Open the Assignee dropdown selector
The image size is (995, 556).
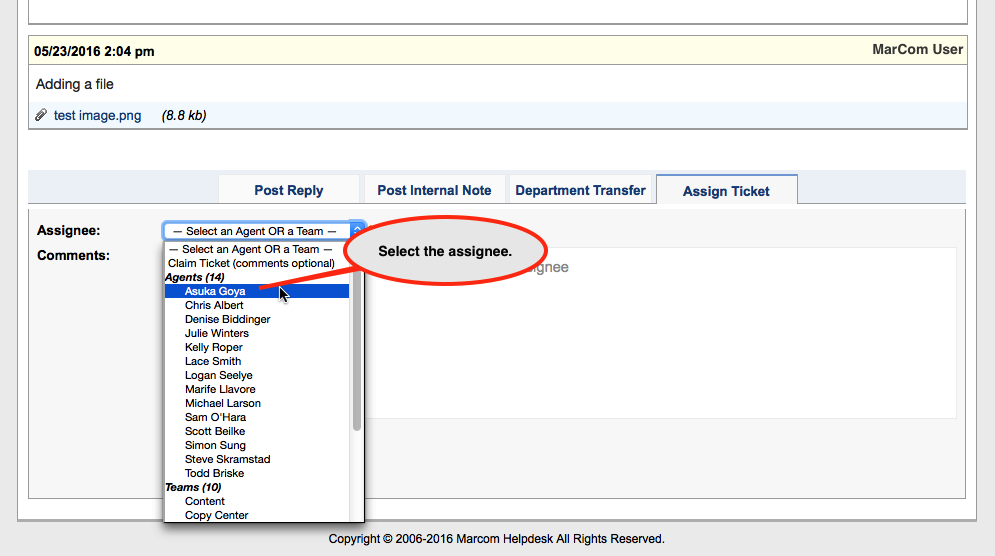(x=263, y=231)
